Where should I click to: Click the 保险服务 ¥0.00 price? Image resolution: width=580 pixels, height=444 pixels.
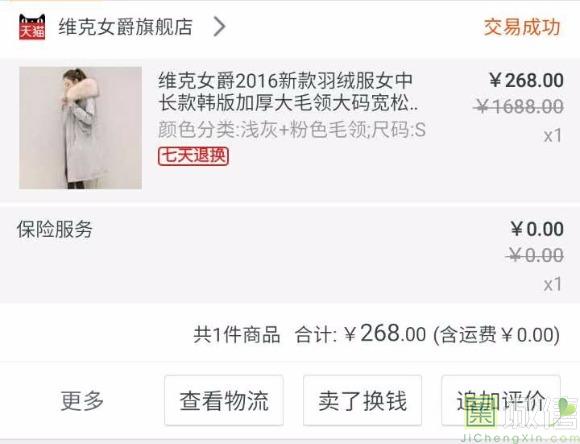(x=537, y=229)
